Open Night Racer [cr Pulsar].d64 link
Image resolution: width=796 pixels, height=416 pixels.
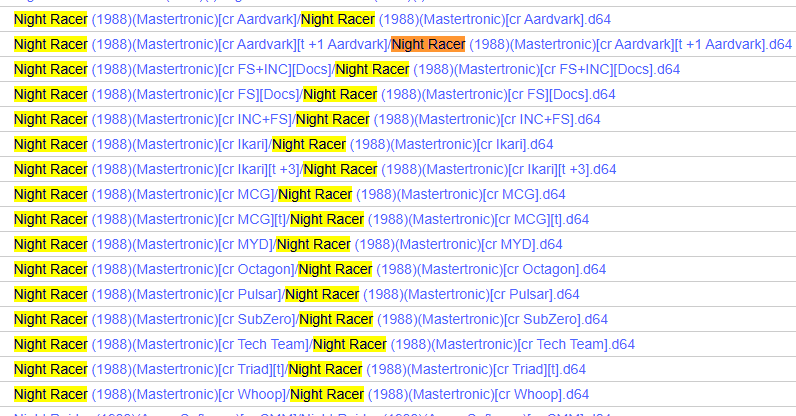tap(296, 294)
